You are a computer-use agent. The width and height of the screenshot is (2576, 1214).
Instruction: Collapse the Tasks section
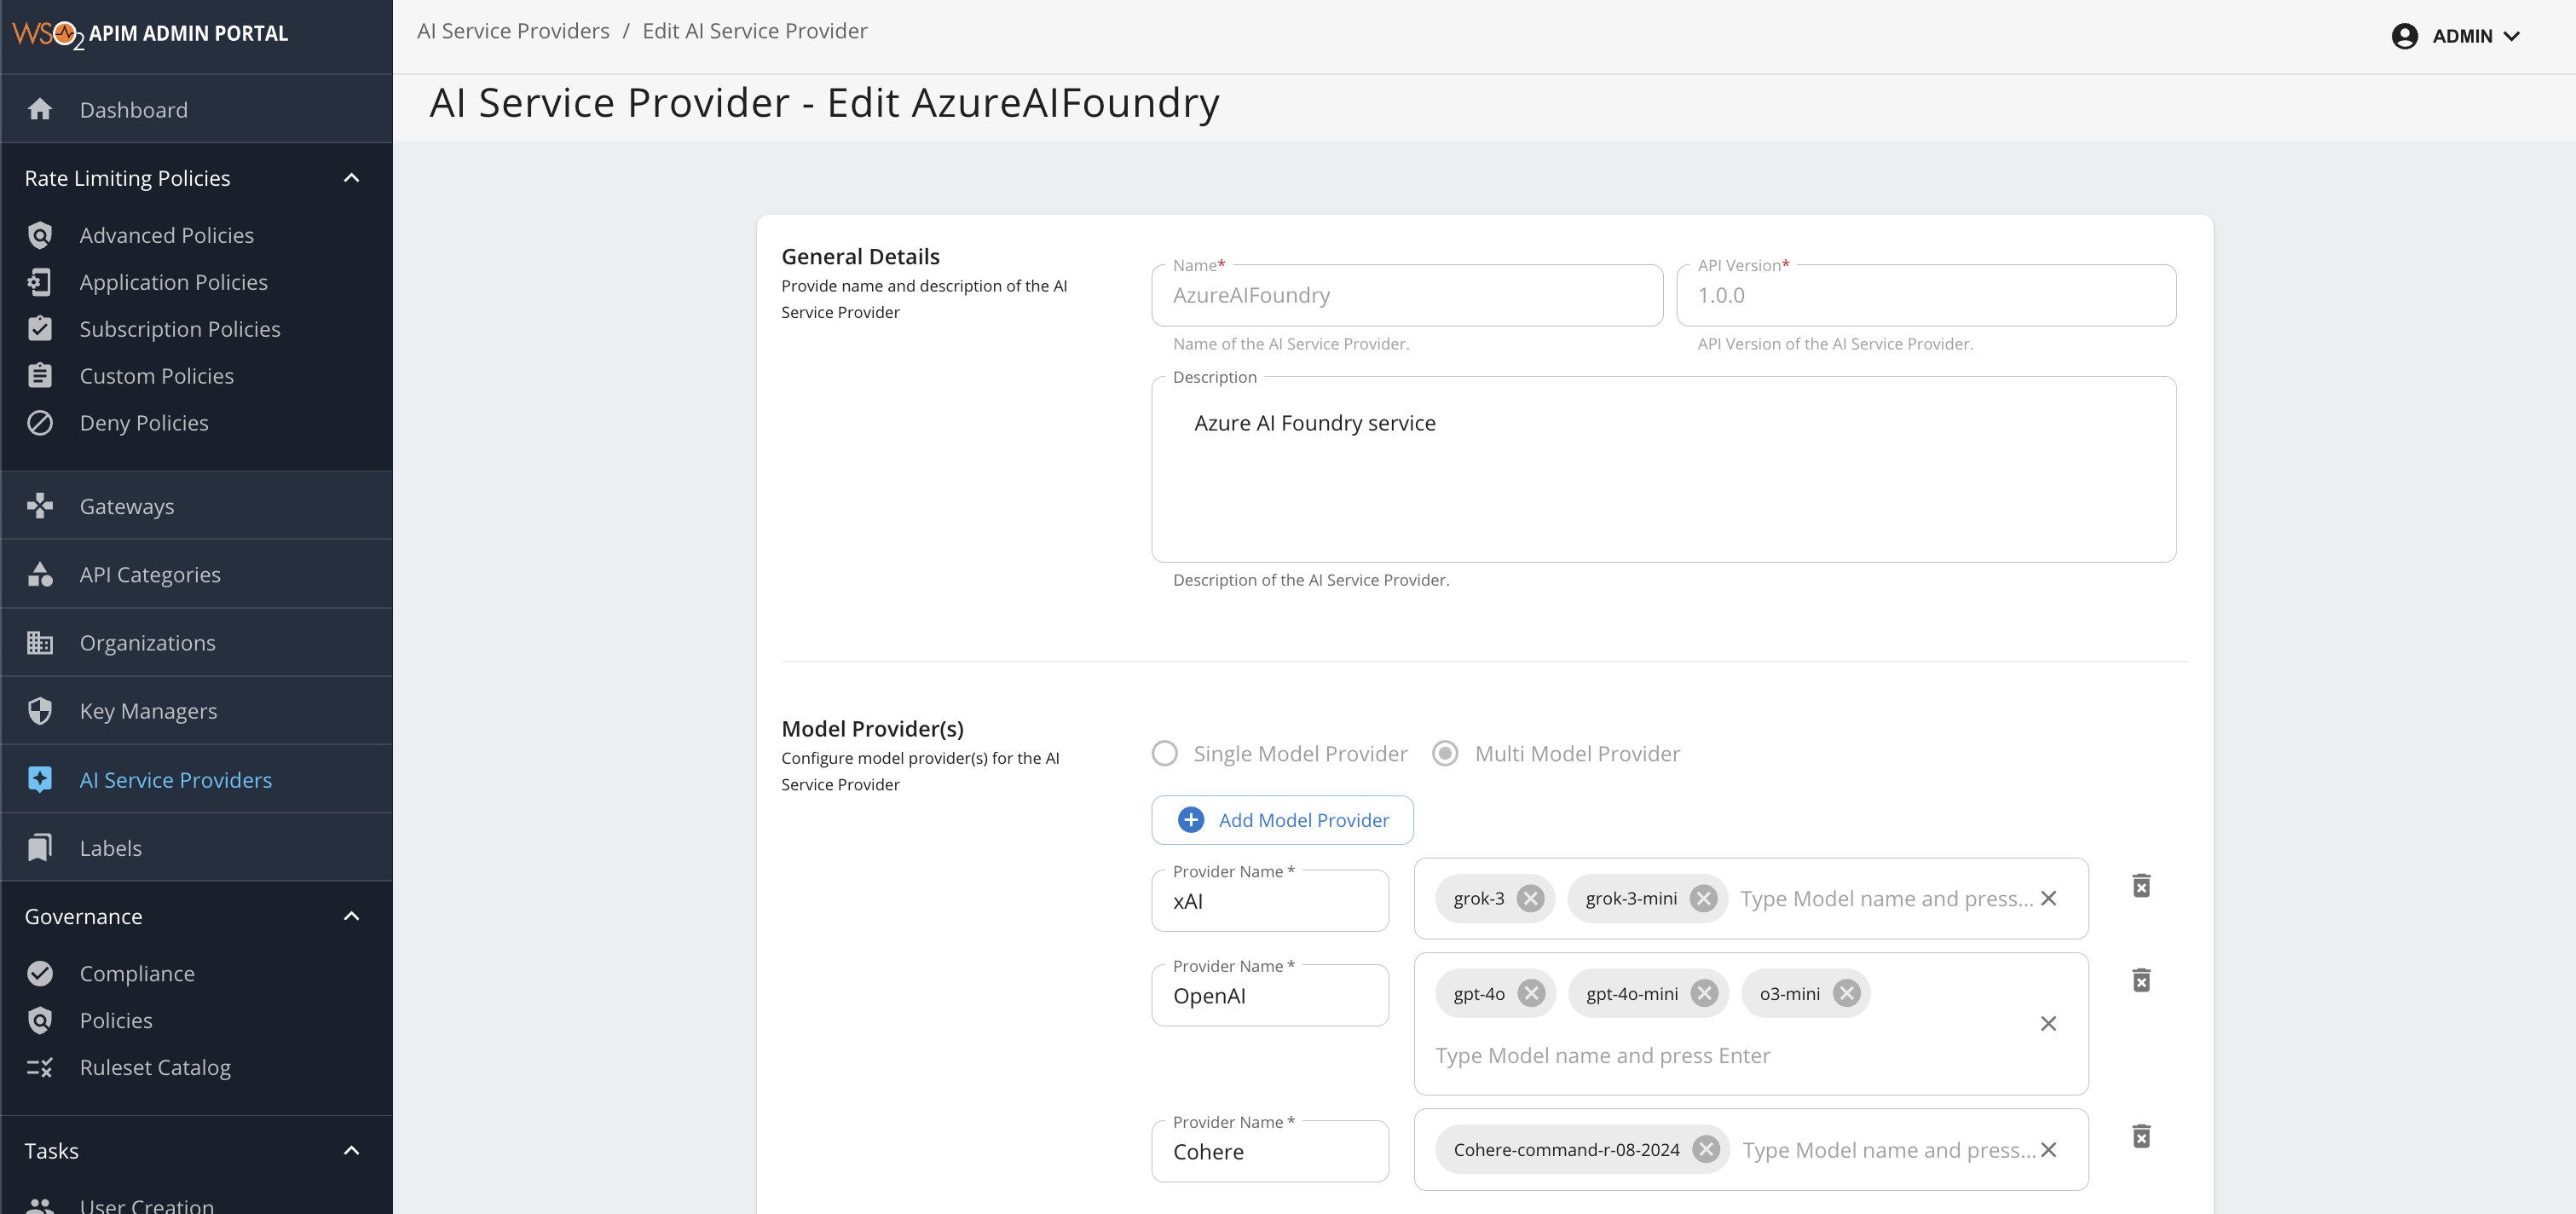351,1150
